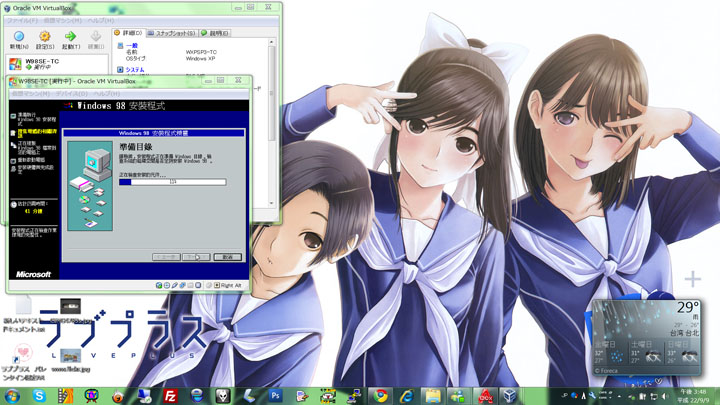Switch to the Details (詳細) tab

pyautogui.click(x=129, y=33)
